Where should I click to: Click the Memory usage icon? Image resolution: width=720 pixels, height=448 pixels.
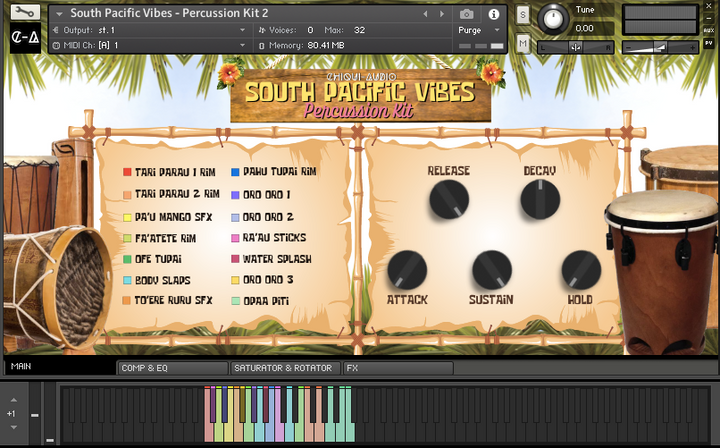click(262, 46)
